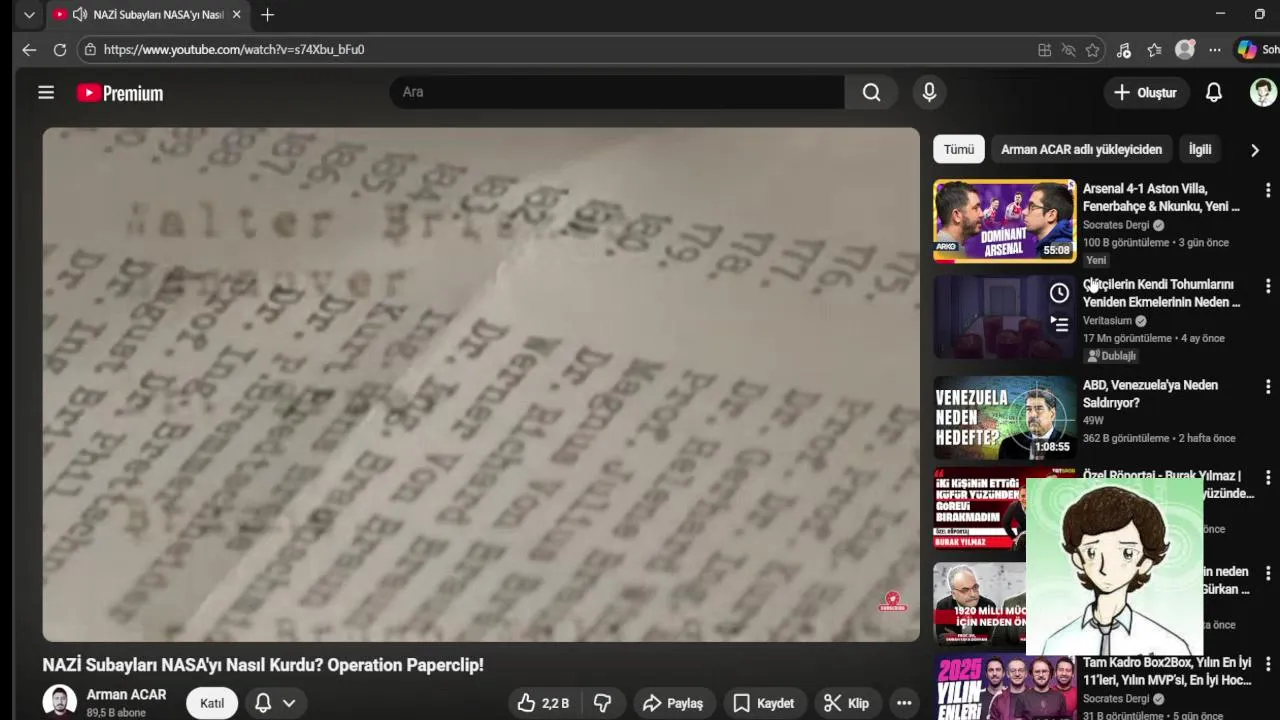Select the Tümü filter chip

(x=959, y=149)
